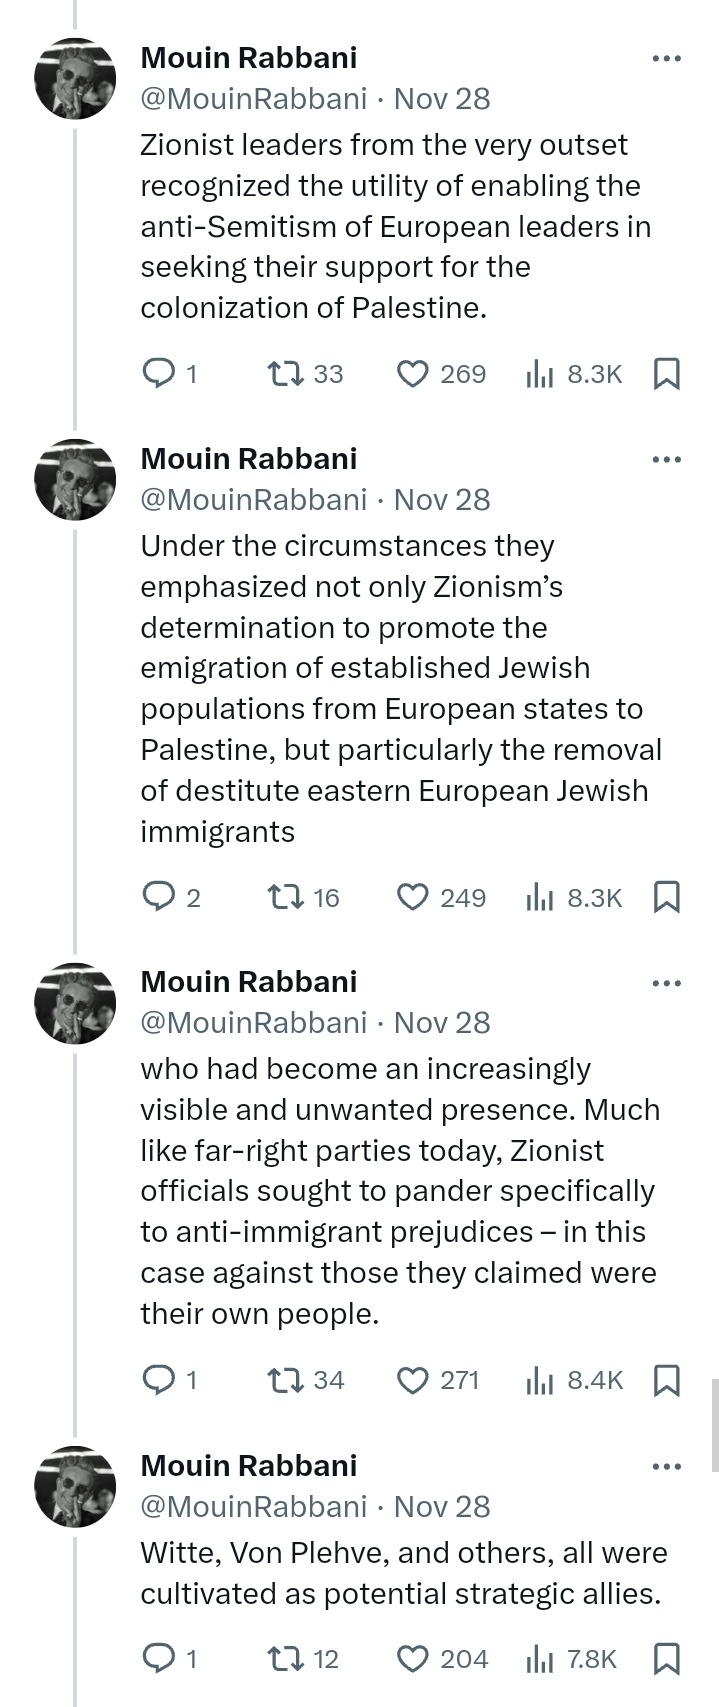Open Mouin Rabbani's name on the first tweet

click(x=248, y=58)
